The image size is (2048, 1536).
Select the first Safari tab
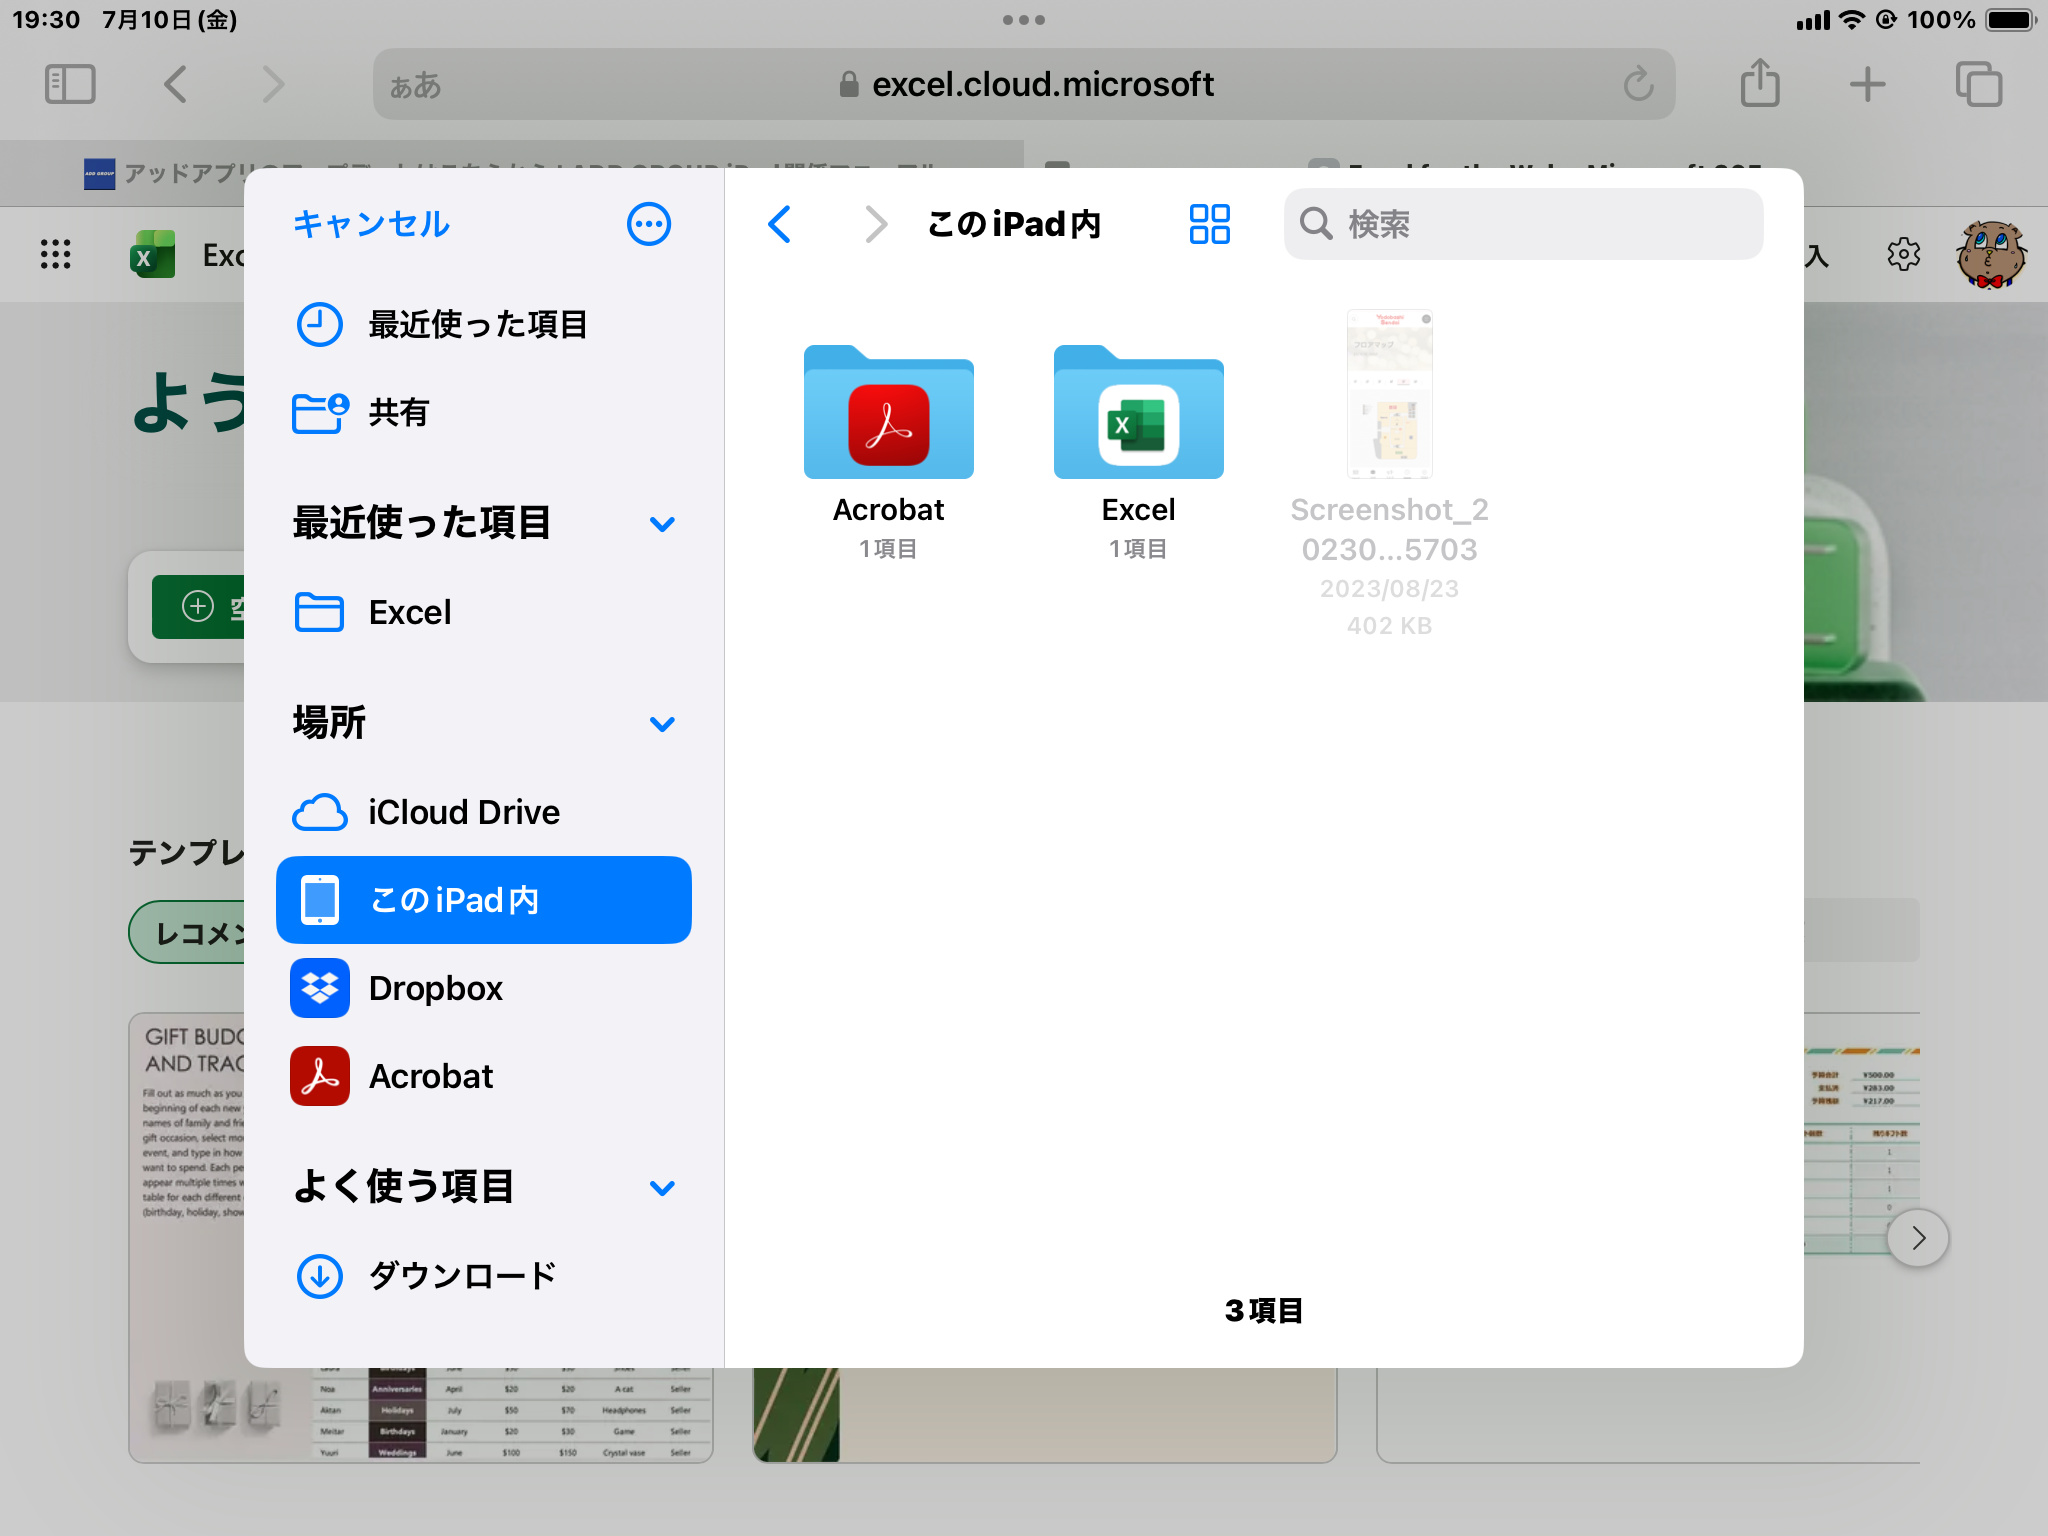coord(512,172)
